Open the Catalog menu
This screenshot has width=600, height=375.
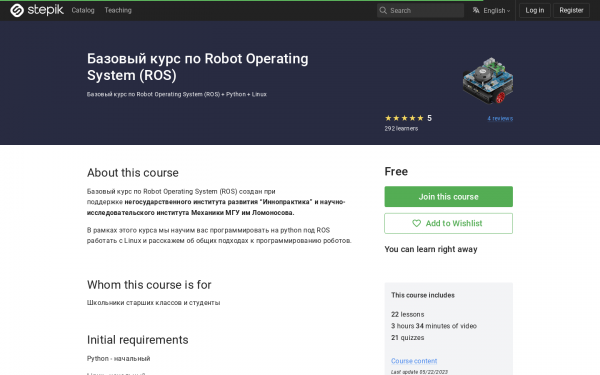(83, 10)
